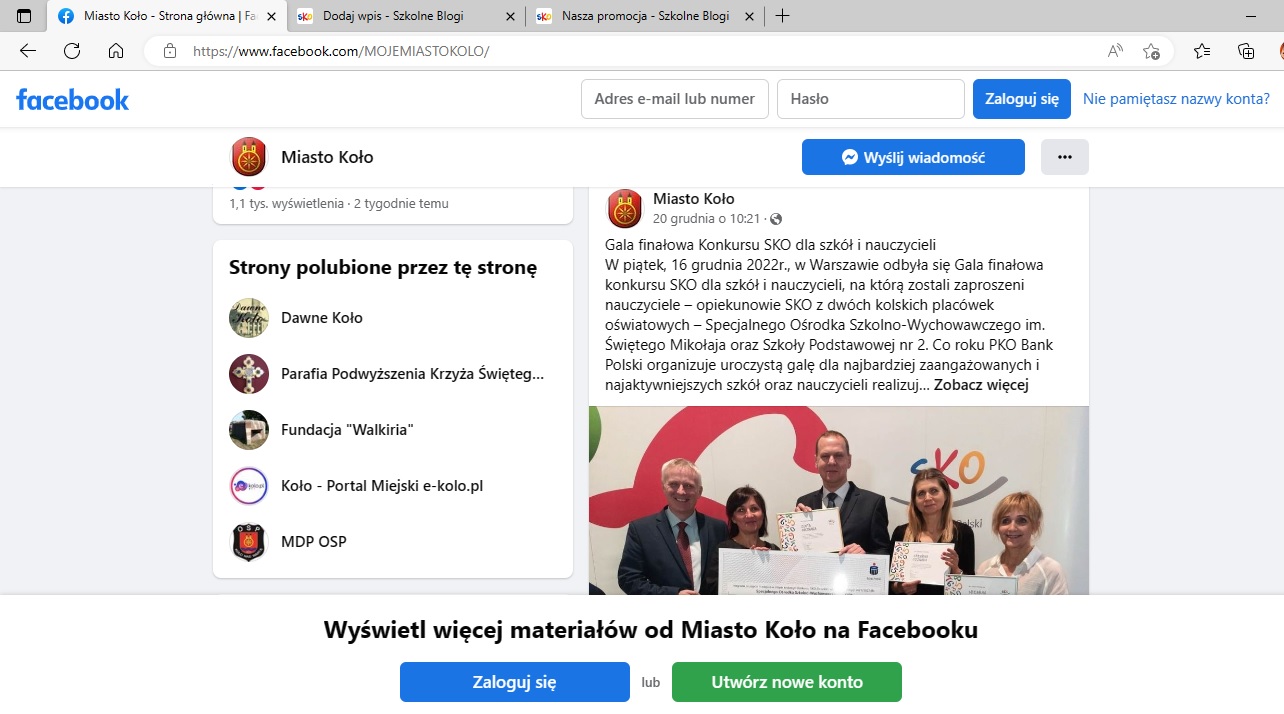This screenshot has height=714, width=1284.
Task: Close the Nasza promocja tab
Action: click(750, 16)
